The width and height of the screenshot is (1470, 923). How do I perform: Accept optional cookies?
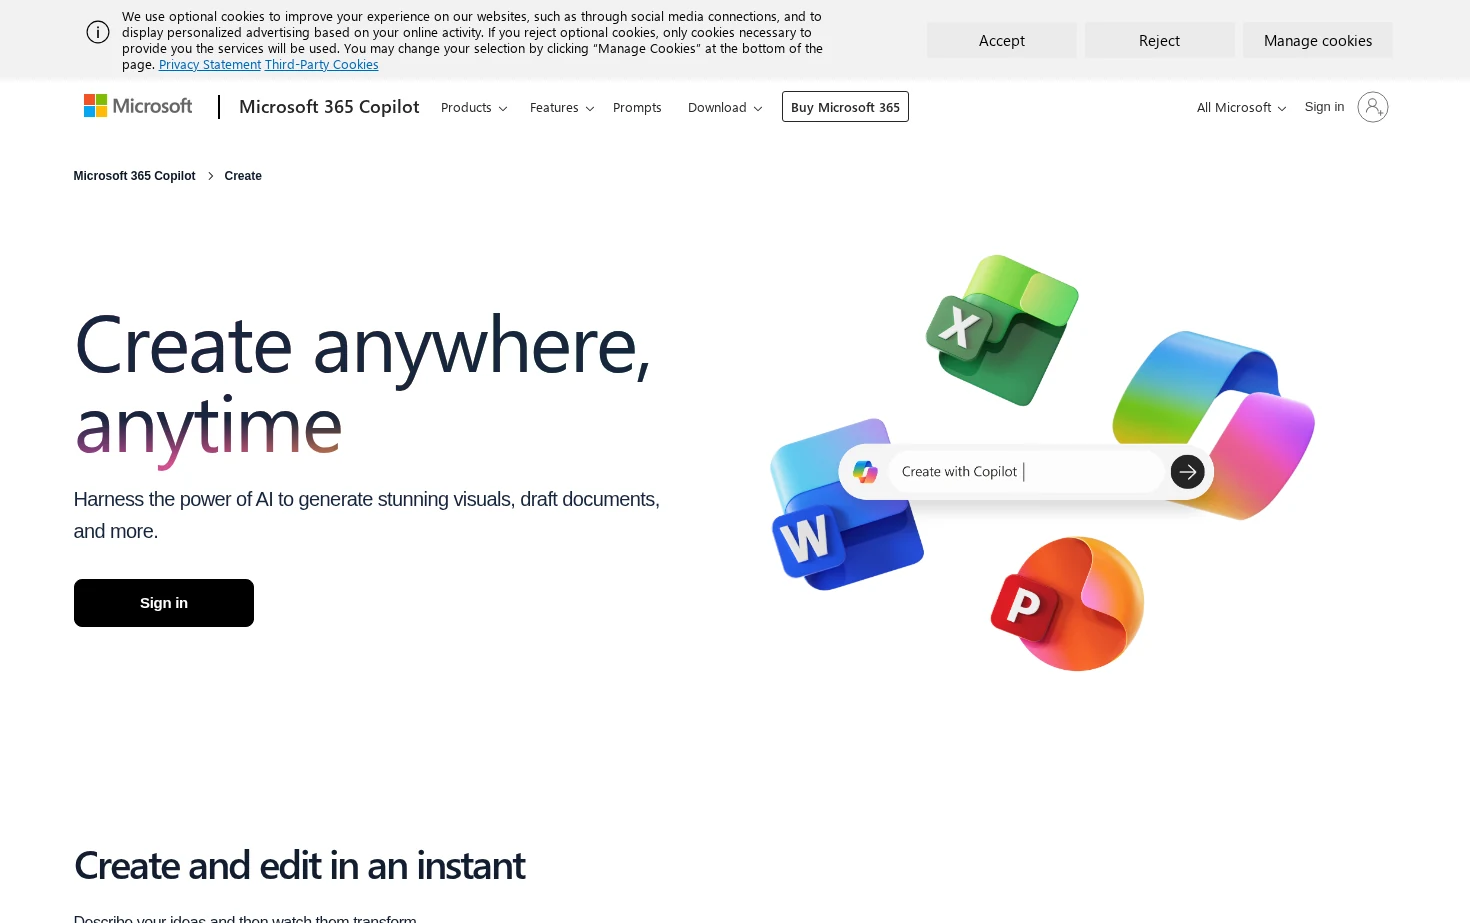[1002, 41]
